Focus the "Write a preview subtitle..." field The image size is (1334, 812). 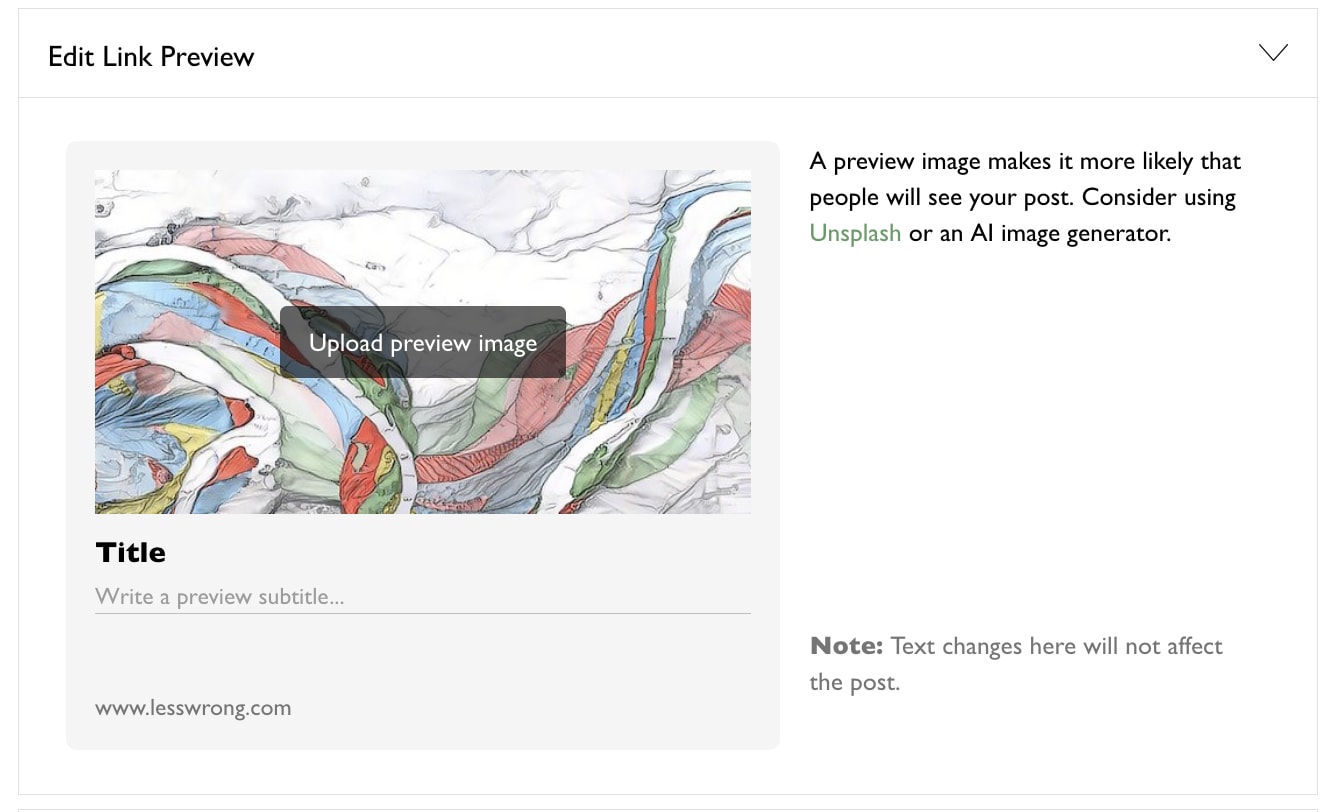tap(422, 597)
